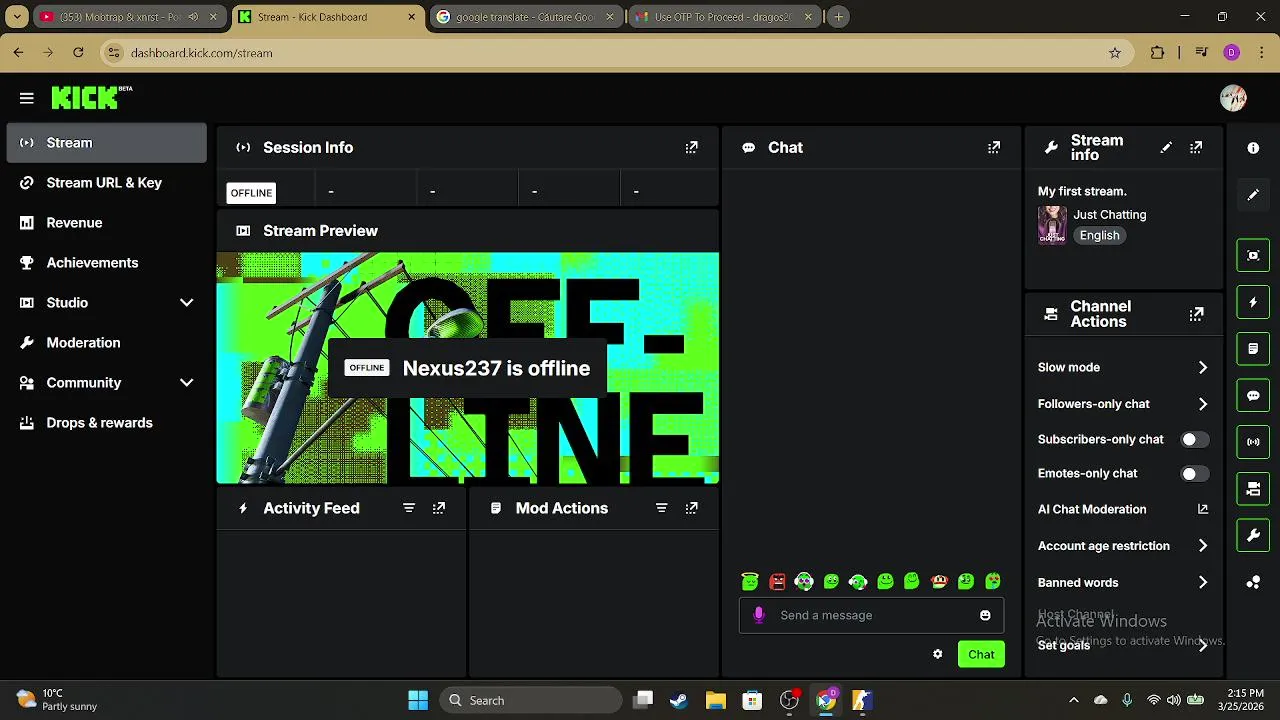Bookmark this page with the star
Image resolution: width=1280 pixels, height=720 pixels.
click(1115, 53)
